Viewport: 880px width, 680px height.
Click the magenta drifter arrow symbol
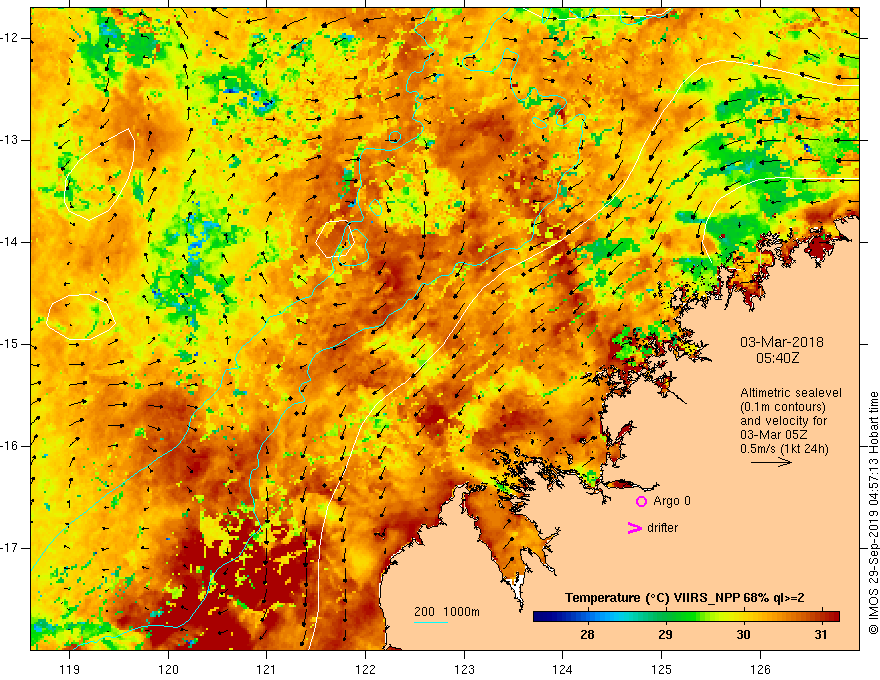634,528
